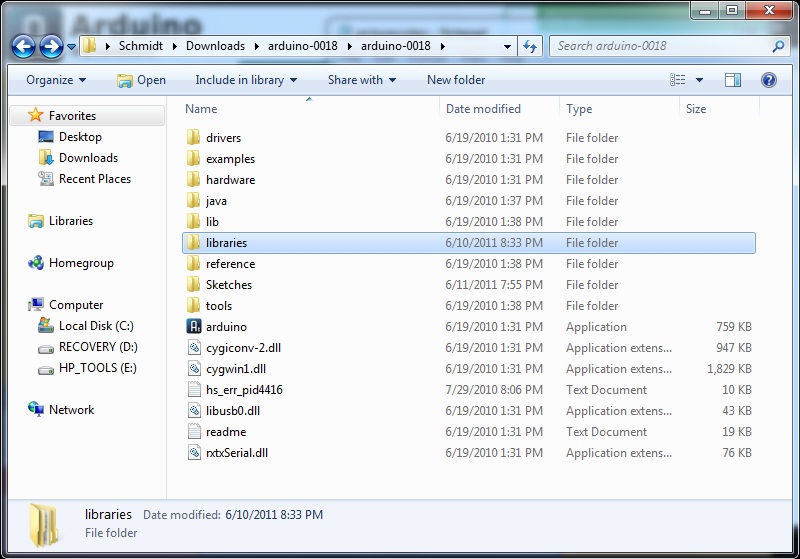The image size is (800, 559).
Task: Toggle the preview pane icon
Action: pos(733,80)
